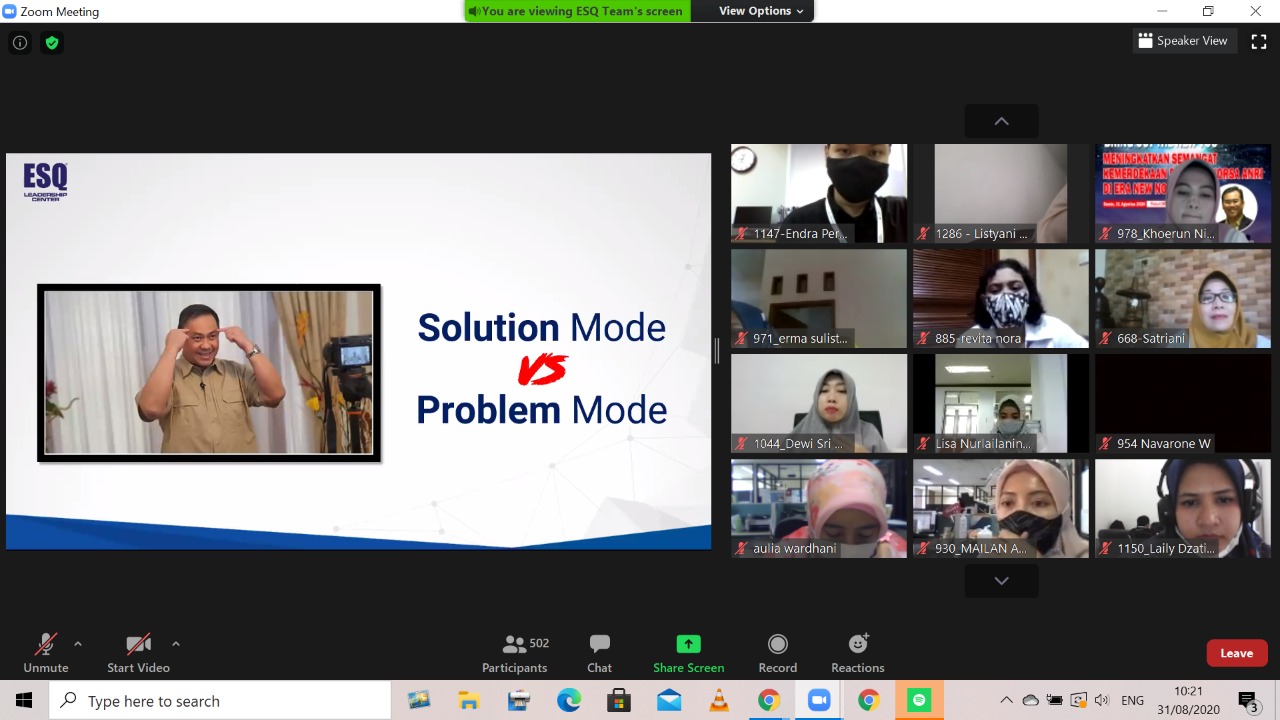Image resolution: width=1280 pixels, height=720 pixels.
Task: Open the Participants panel
Action: click(514, 653)
